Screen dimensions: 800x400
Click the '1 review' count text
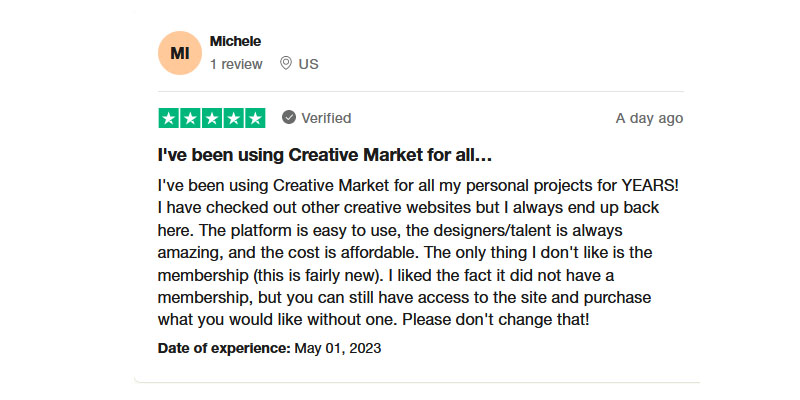pos(236,64)
